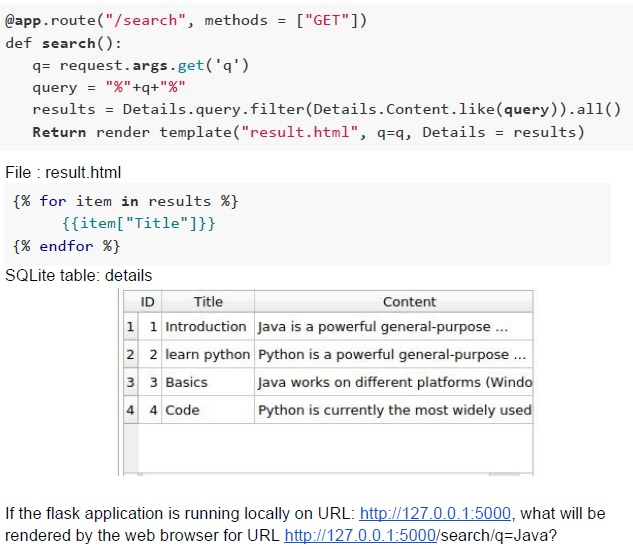Select the Title column header
Image resolution: width=633 pixels, height=549 pixels.
(x=208, y=302)
